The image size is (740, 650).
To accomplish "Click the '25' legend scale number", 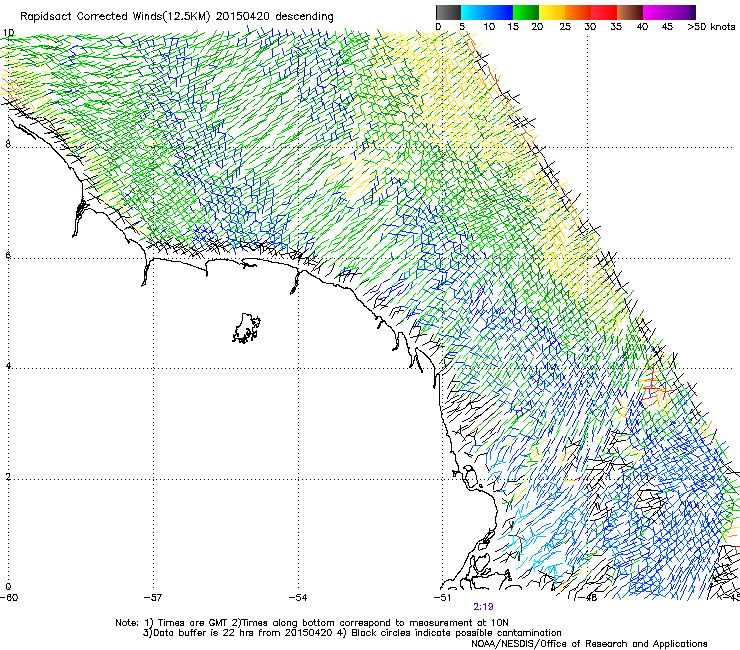I will click(565, 27).
